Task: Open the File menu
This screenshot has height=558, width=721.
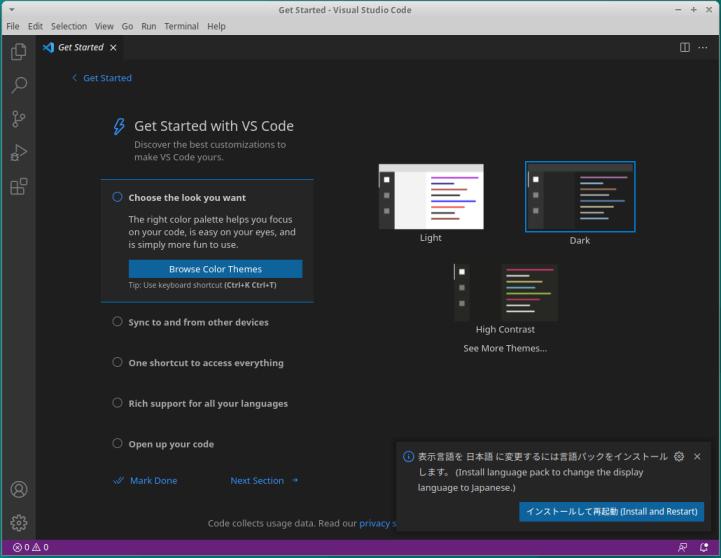Action: pyautogui.click(x=13, y=26)
